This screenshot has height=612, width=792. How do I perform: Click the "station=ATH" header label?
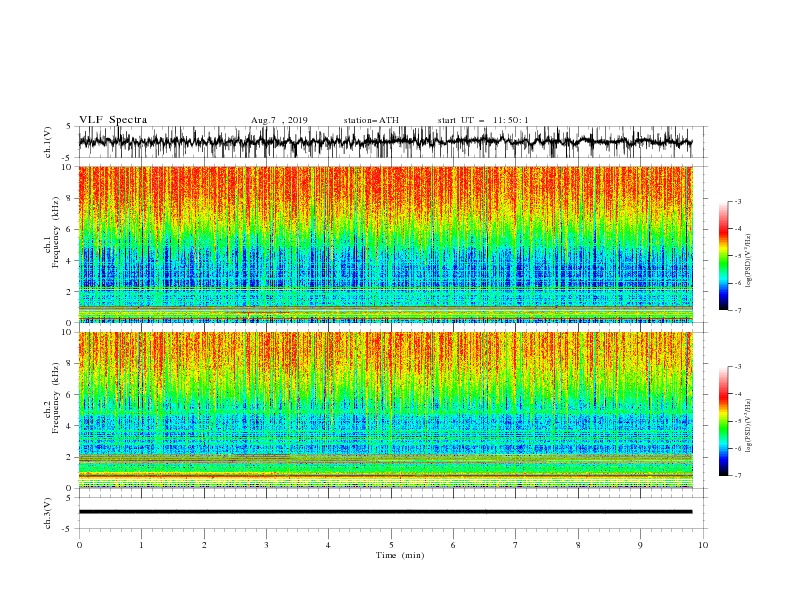[371, 120]
